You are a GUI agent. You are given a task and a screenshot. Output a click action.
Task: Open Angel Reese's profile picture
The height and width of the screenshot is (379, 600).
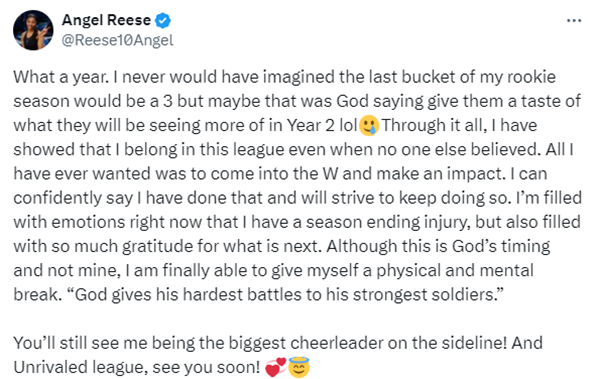click(33, 30)
